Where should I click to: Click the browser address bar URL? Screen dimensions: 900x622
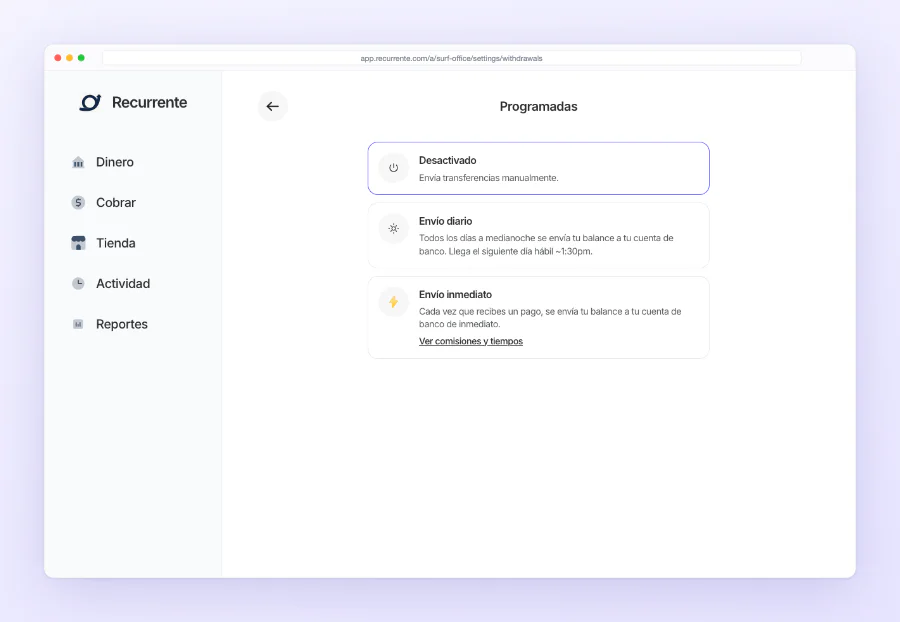(451, 58)
